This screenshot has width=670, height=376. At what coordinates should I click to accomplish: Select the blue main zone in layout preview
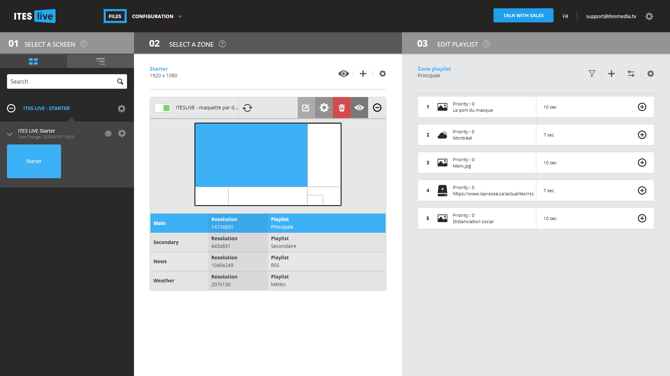point(251,155)
